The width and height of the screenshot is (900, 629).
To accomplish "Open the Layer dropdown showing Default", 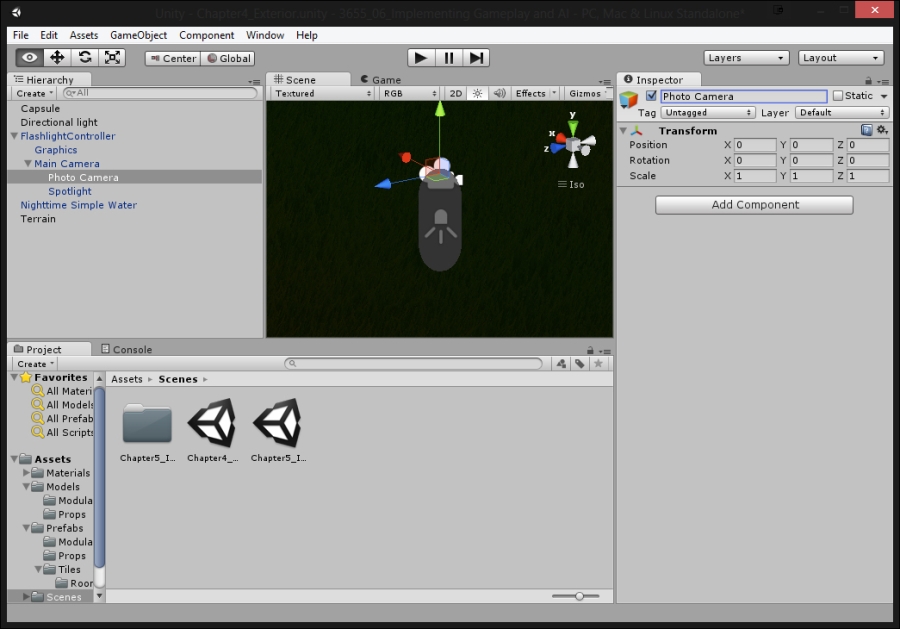I will point(842,113).
